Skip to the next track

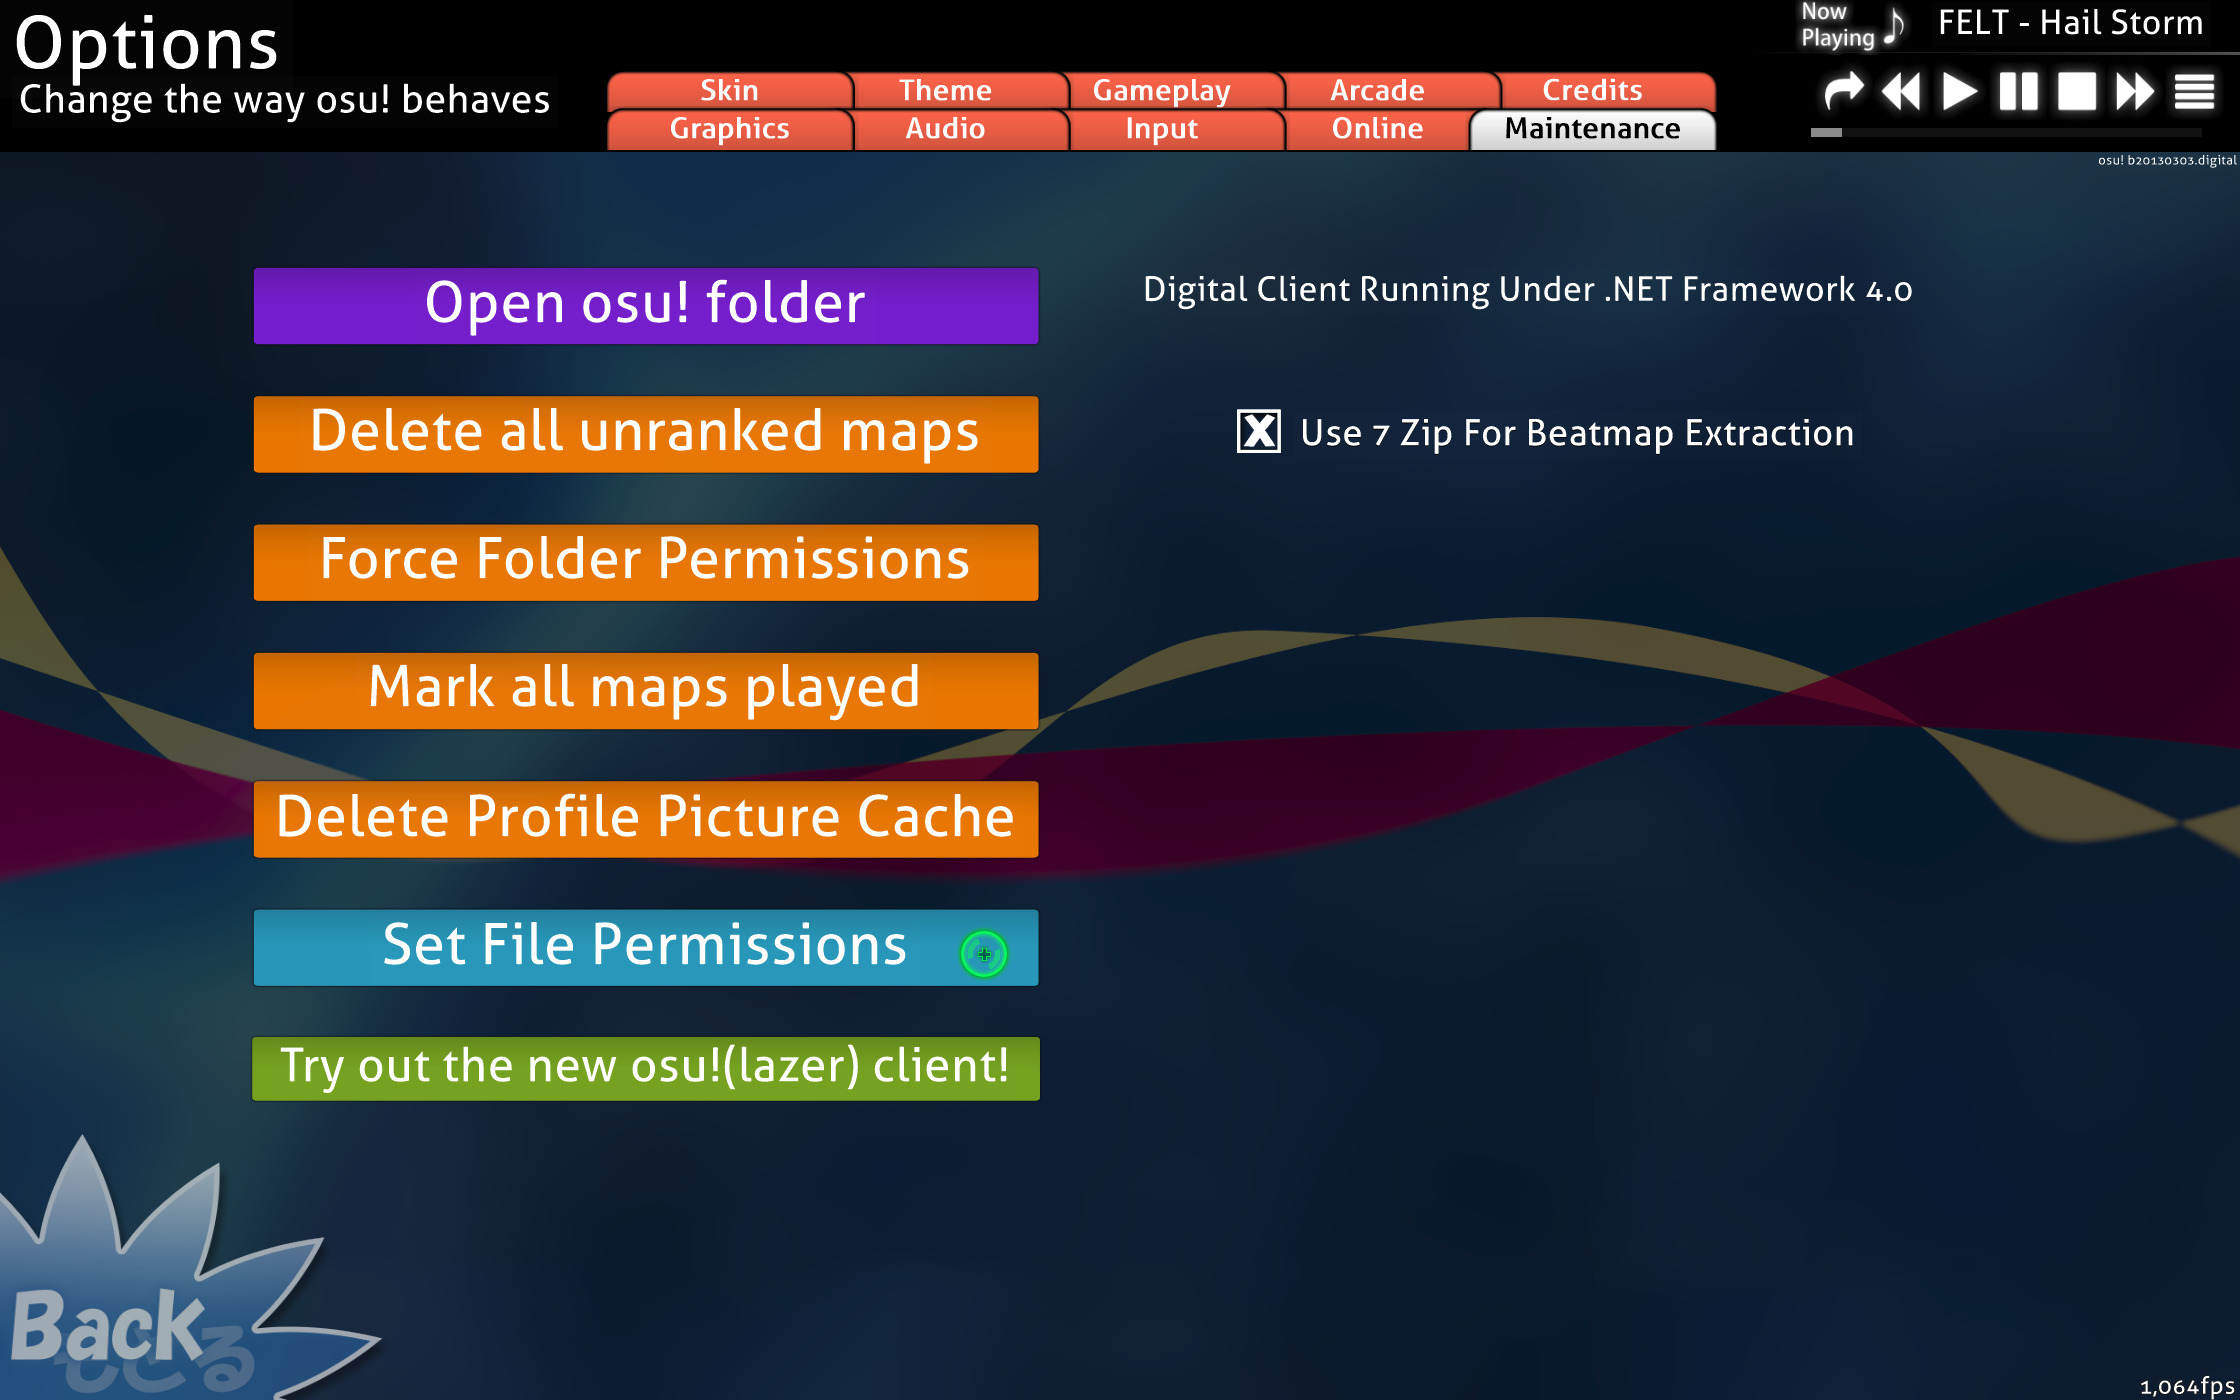pyautogui.click(x=2135, y=92)
